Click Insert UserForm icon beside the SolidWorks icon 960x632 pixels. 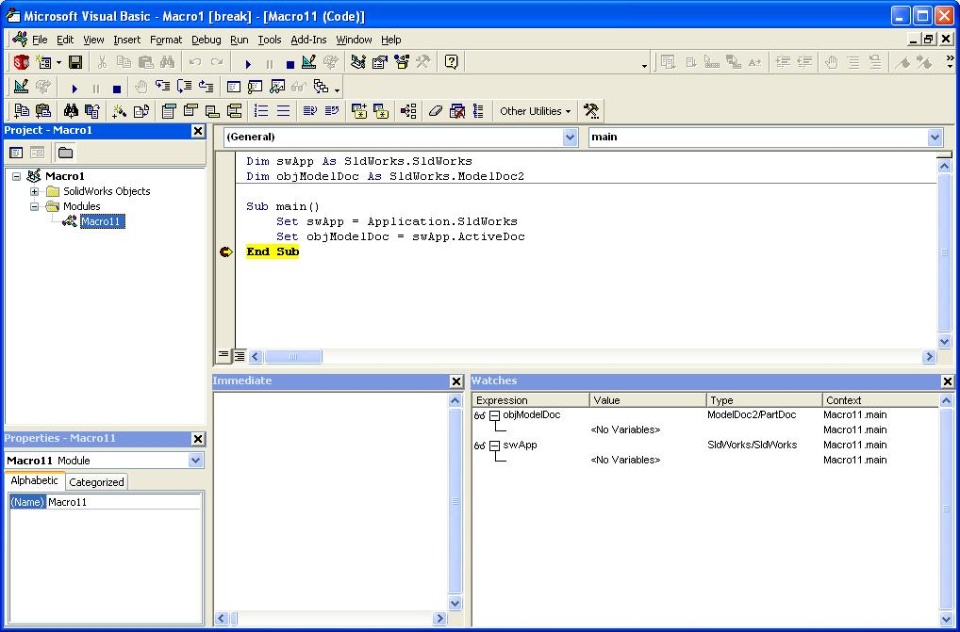pos(44,62)
